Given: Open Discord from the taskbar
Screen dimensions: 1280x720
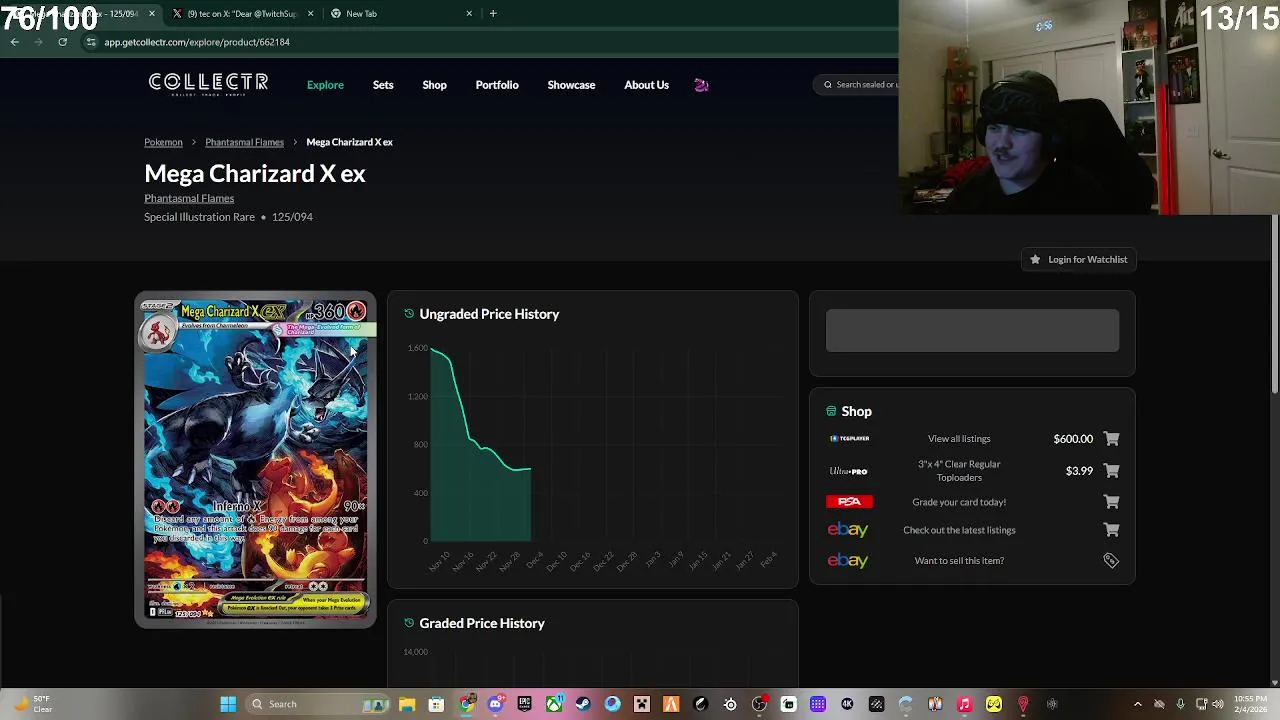Looking at the screenshot, I should click(495, 704).
